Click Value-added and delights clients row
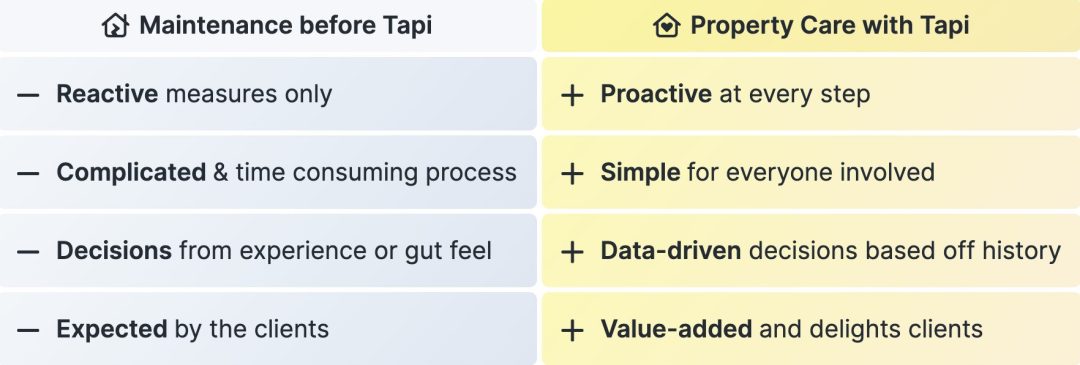 tap(811, 328)
